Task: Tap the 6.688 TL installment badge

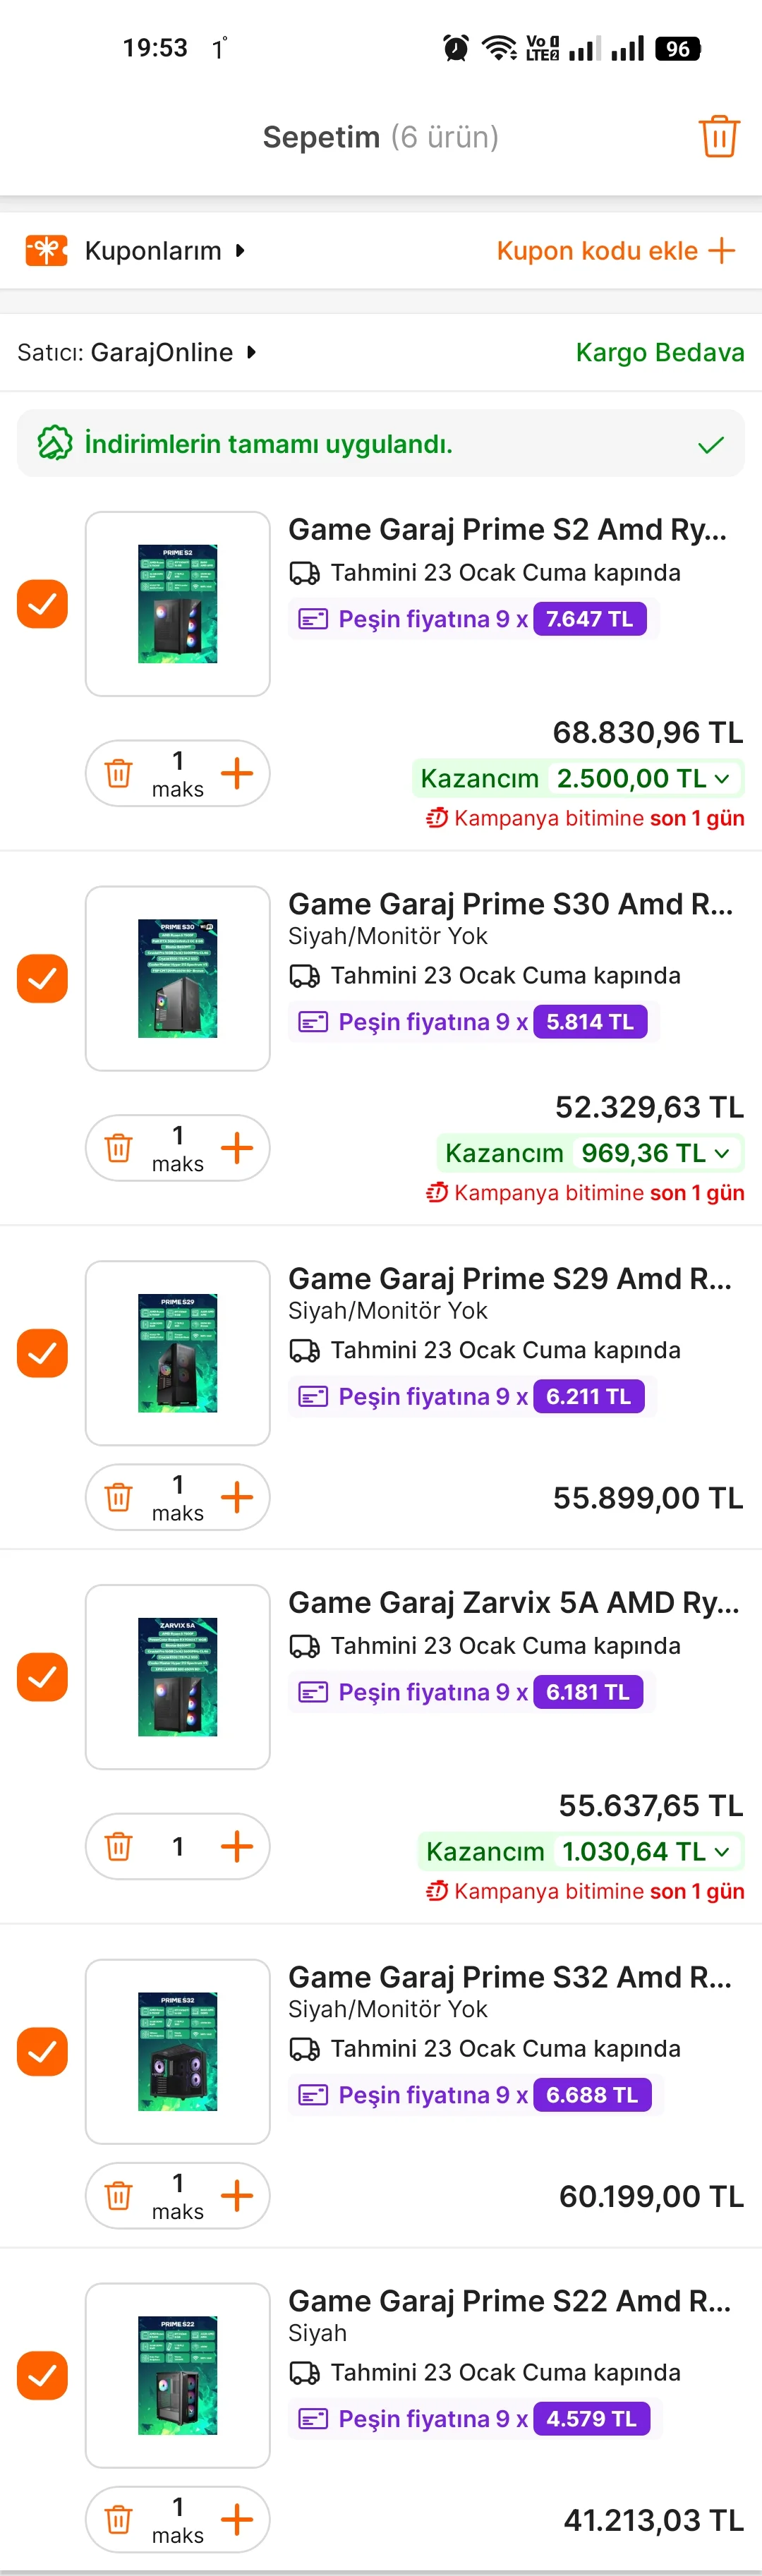Action: (591, 2094)
